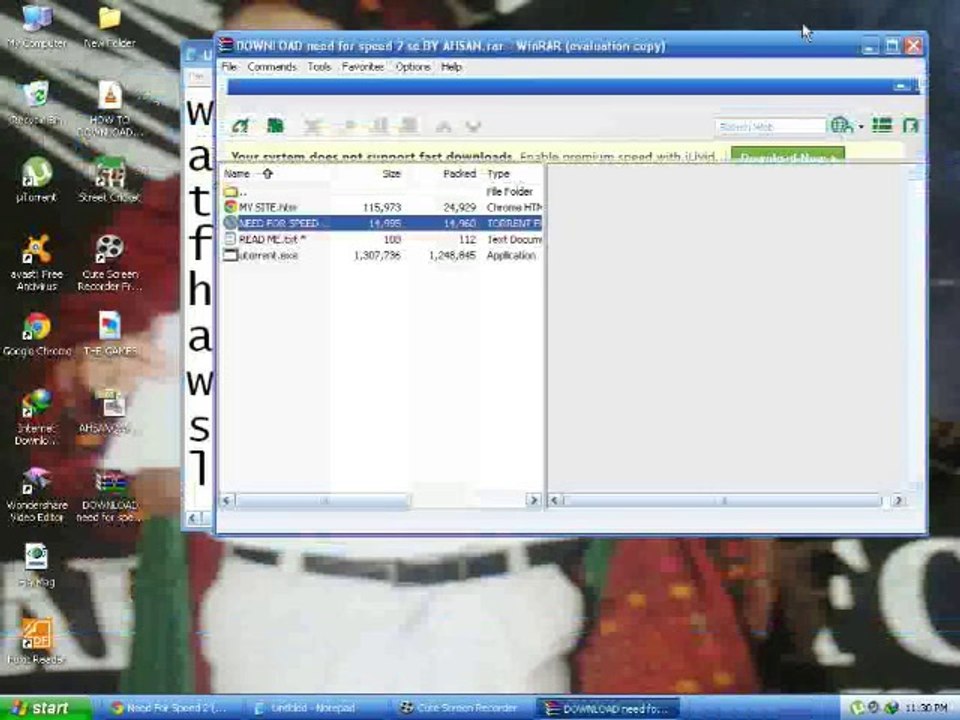
Task: Click the first green toolbar icon
Action: point(241,126)
